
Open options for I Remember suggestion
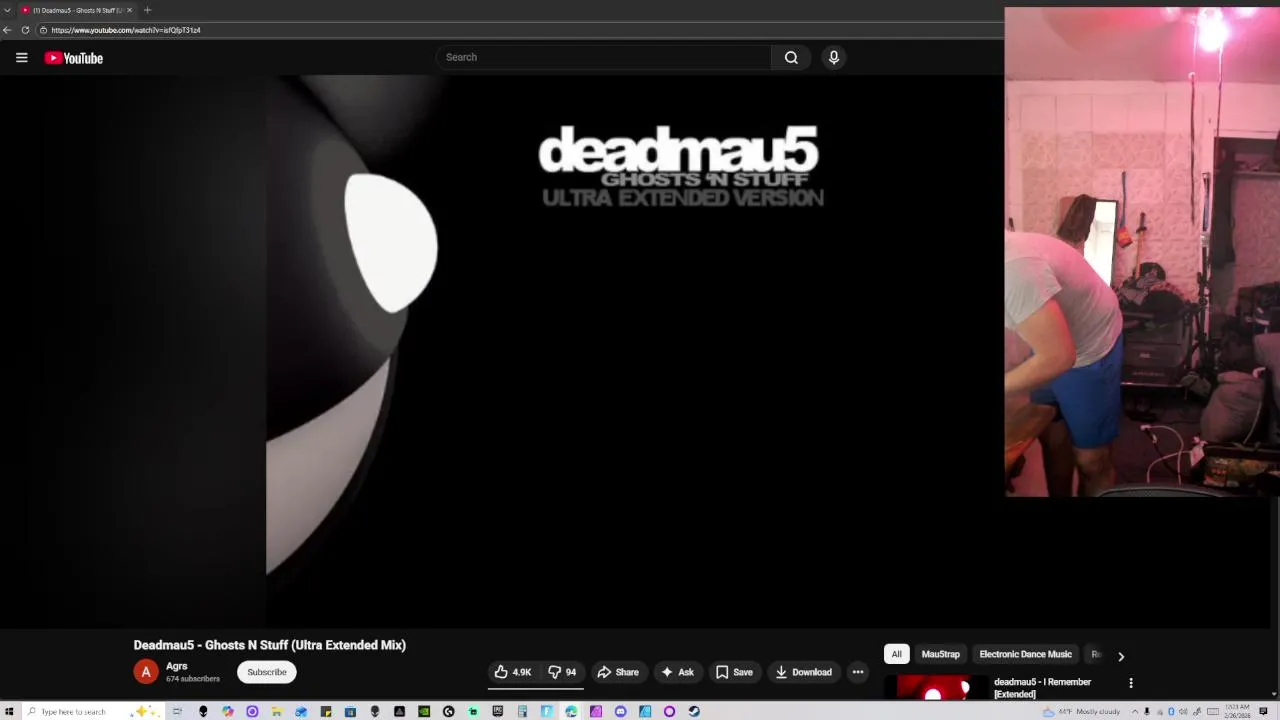pyautogui.click(x=1131, y=683)
